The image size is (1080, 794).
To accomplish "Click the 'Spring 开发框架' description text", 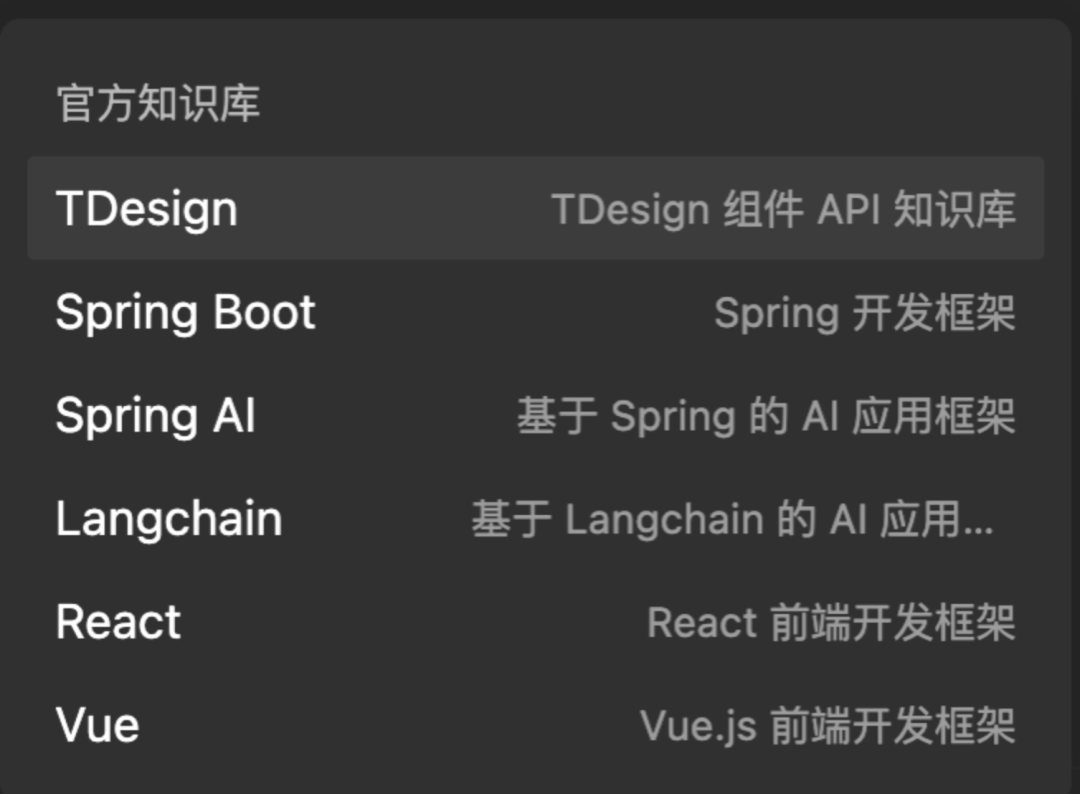I will coord(864,313).
